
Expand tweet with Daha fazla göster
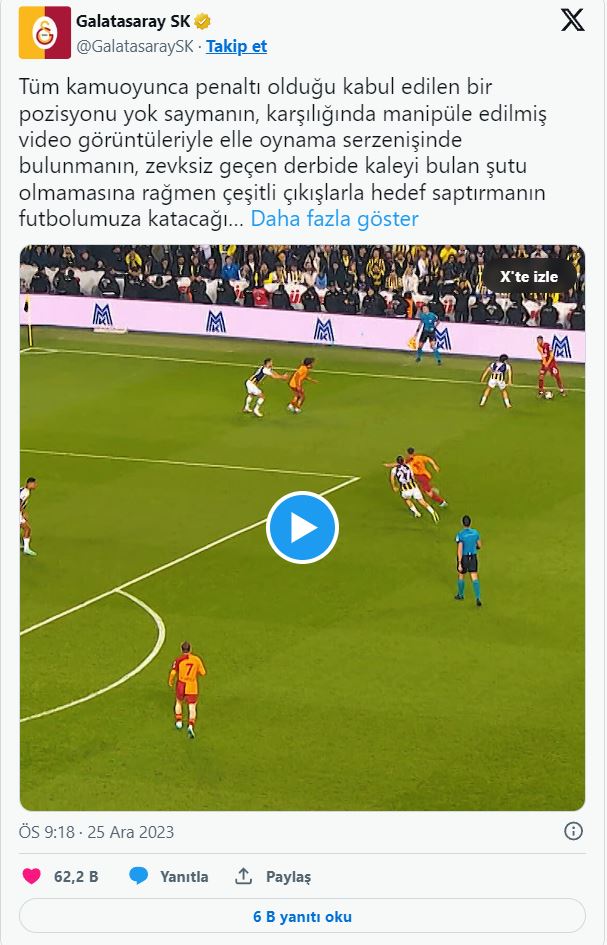(334, 219)
